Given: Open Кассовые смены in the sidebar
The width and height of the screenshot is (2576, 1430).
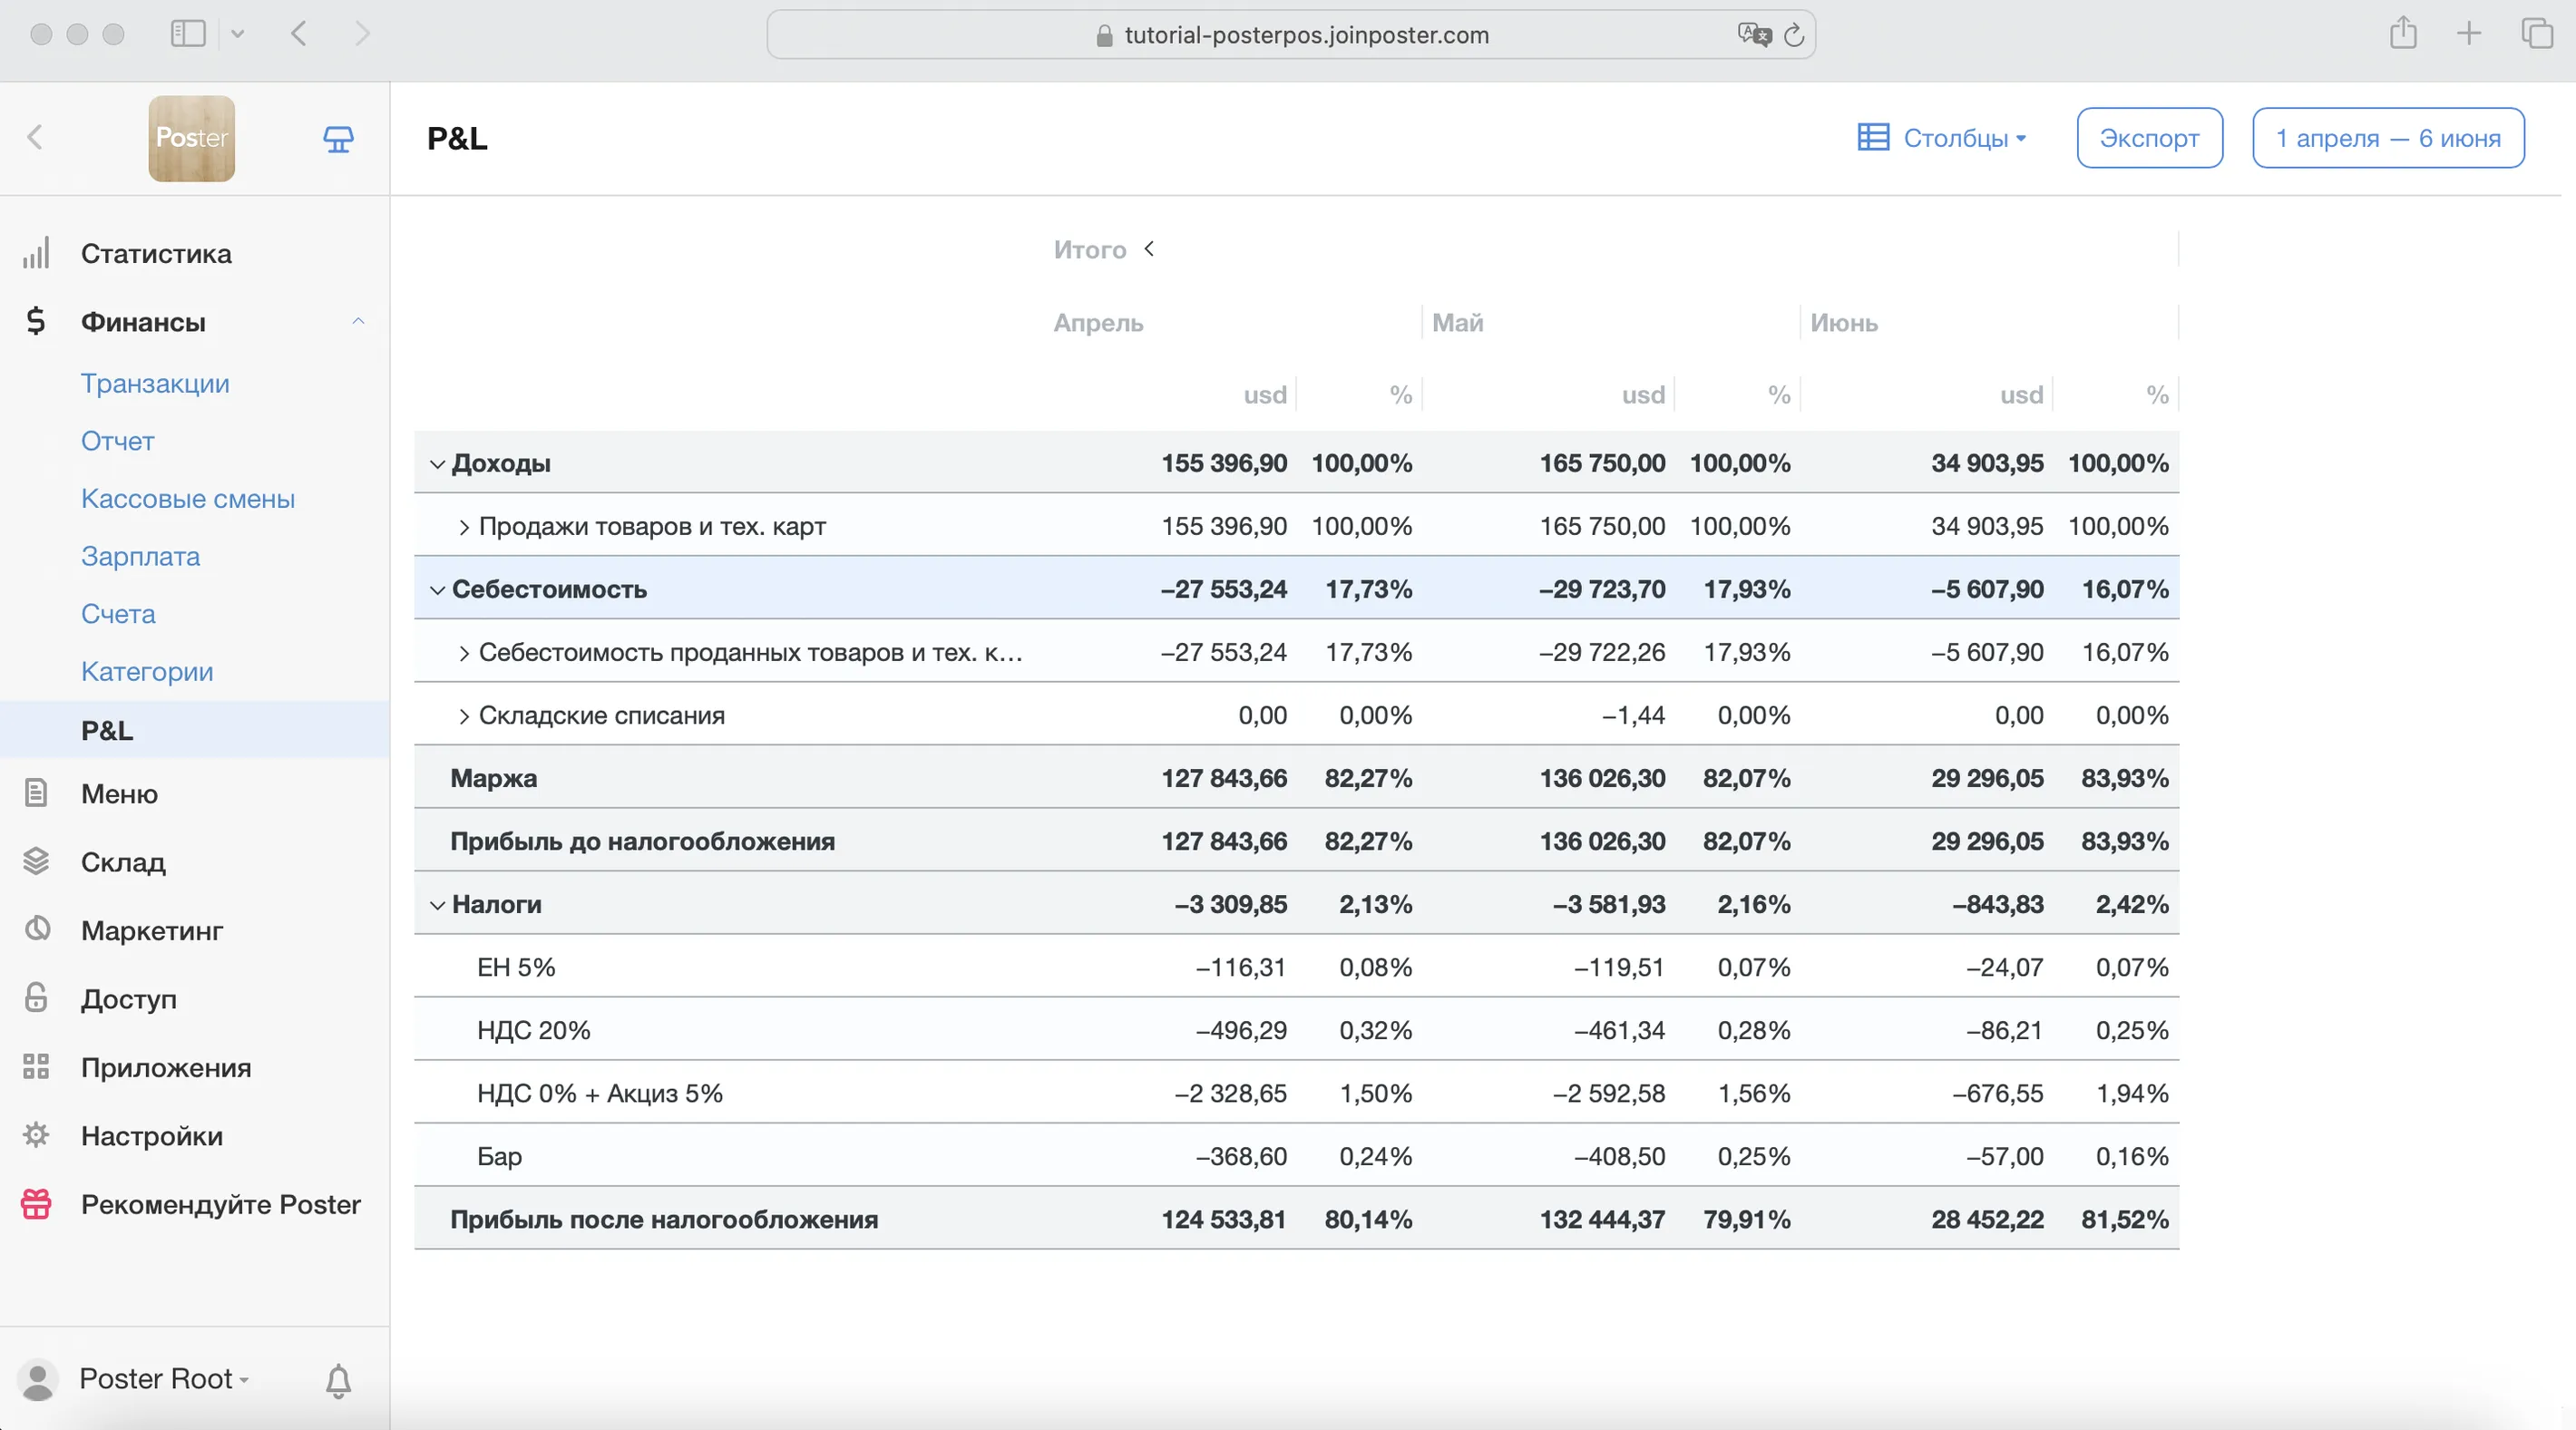Looking at the screenshot, I should click(x=188, y=499).
